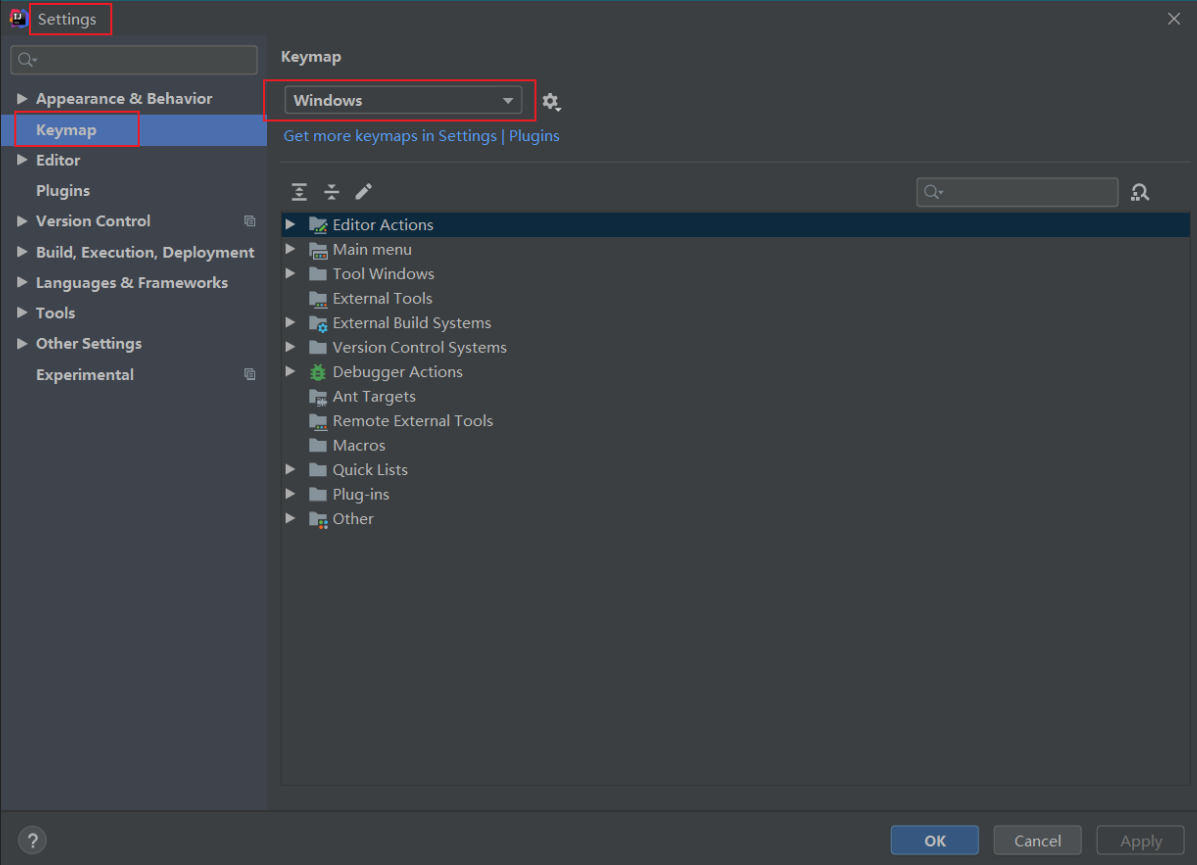The width and height of the screenshot is (1197, 865).
Task: Click Find Actions by Shortcut icon
Action: click(x=1140, y=192)
